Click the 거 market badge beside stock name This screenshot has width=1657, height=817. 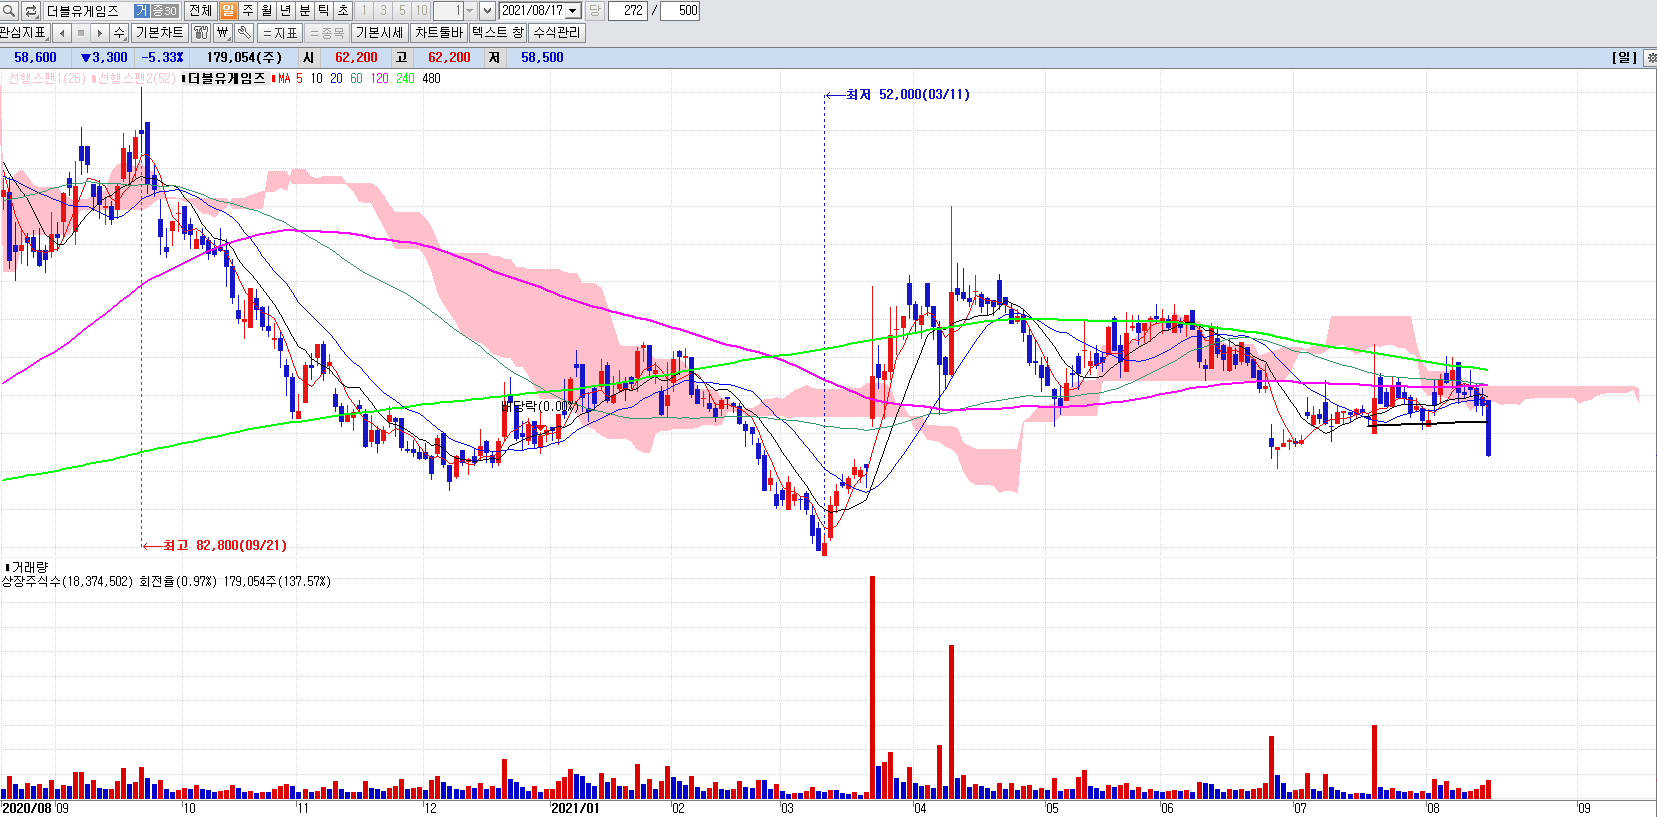(x=142, y=11)
